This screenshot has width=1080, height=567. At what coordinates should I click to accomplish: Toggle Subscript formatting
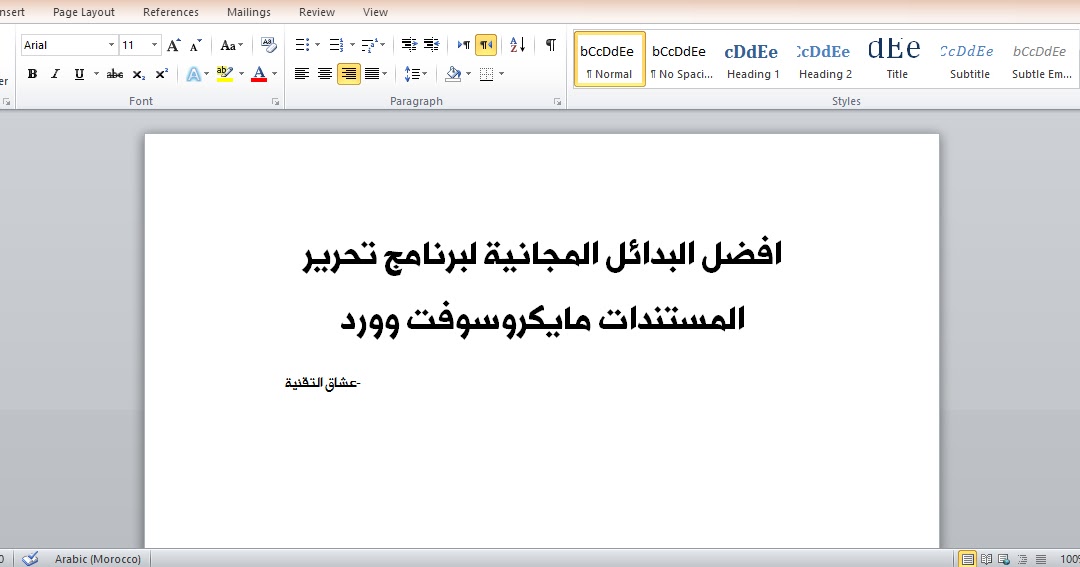point(139,74)
